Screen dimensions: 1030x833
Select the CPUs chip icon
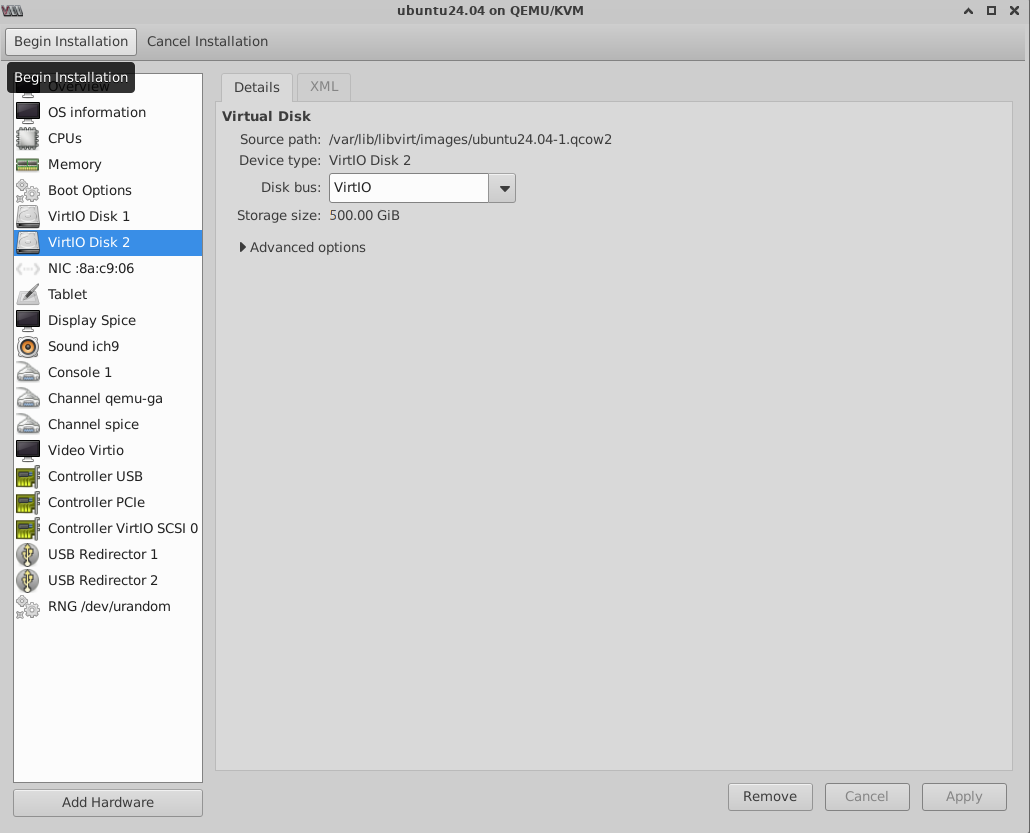[28, 138]
